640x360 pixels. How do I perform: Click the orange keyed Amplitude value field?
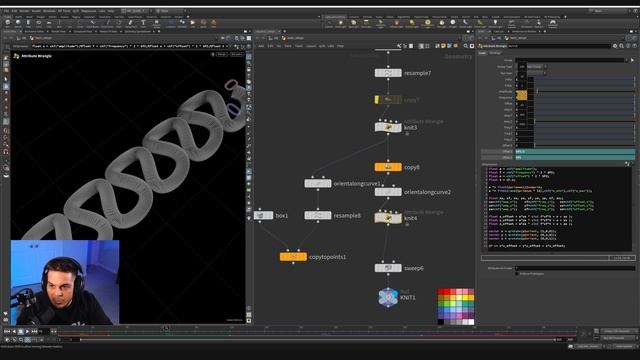[x=522, y=95]
